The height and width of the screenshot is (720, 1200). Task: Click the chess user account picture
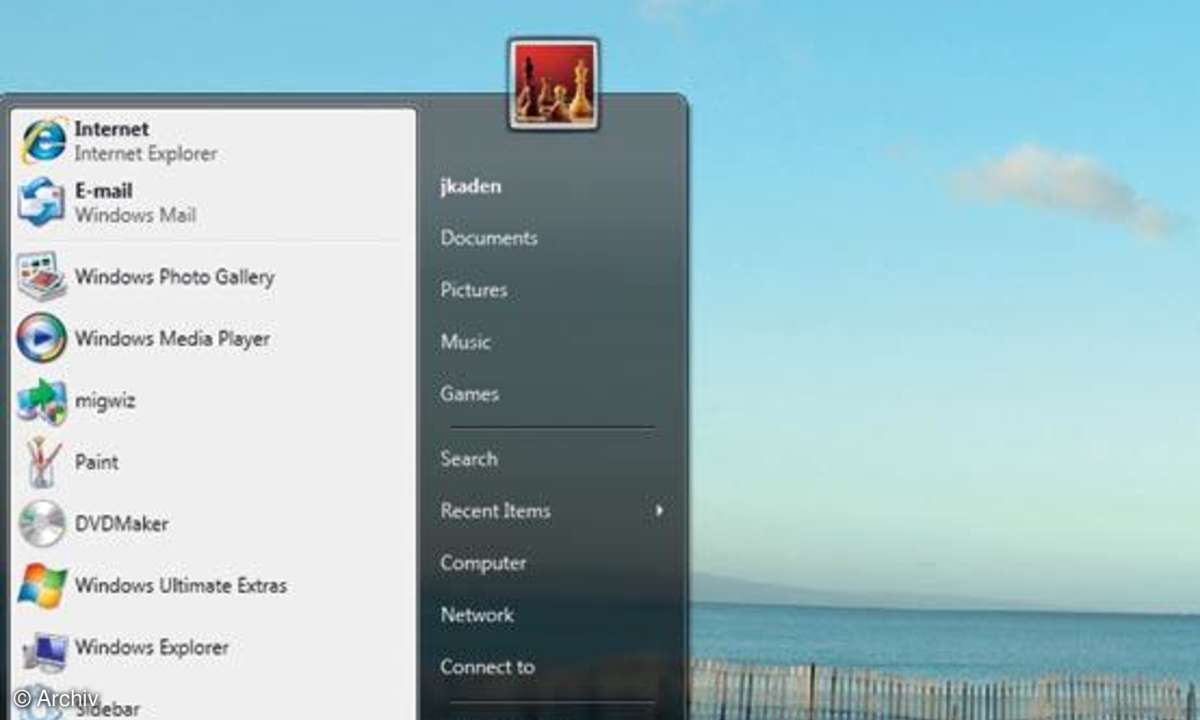point(554,84)
